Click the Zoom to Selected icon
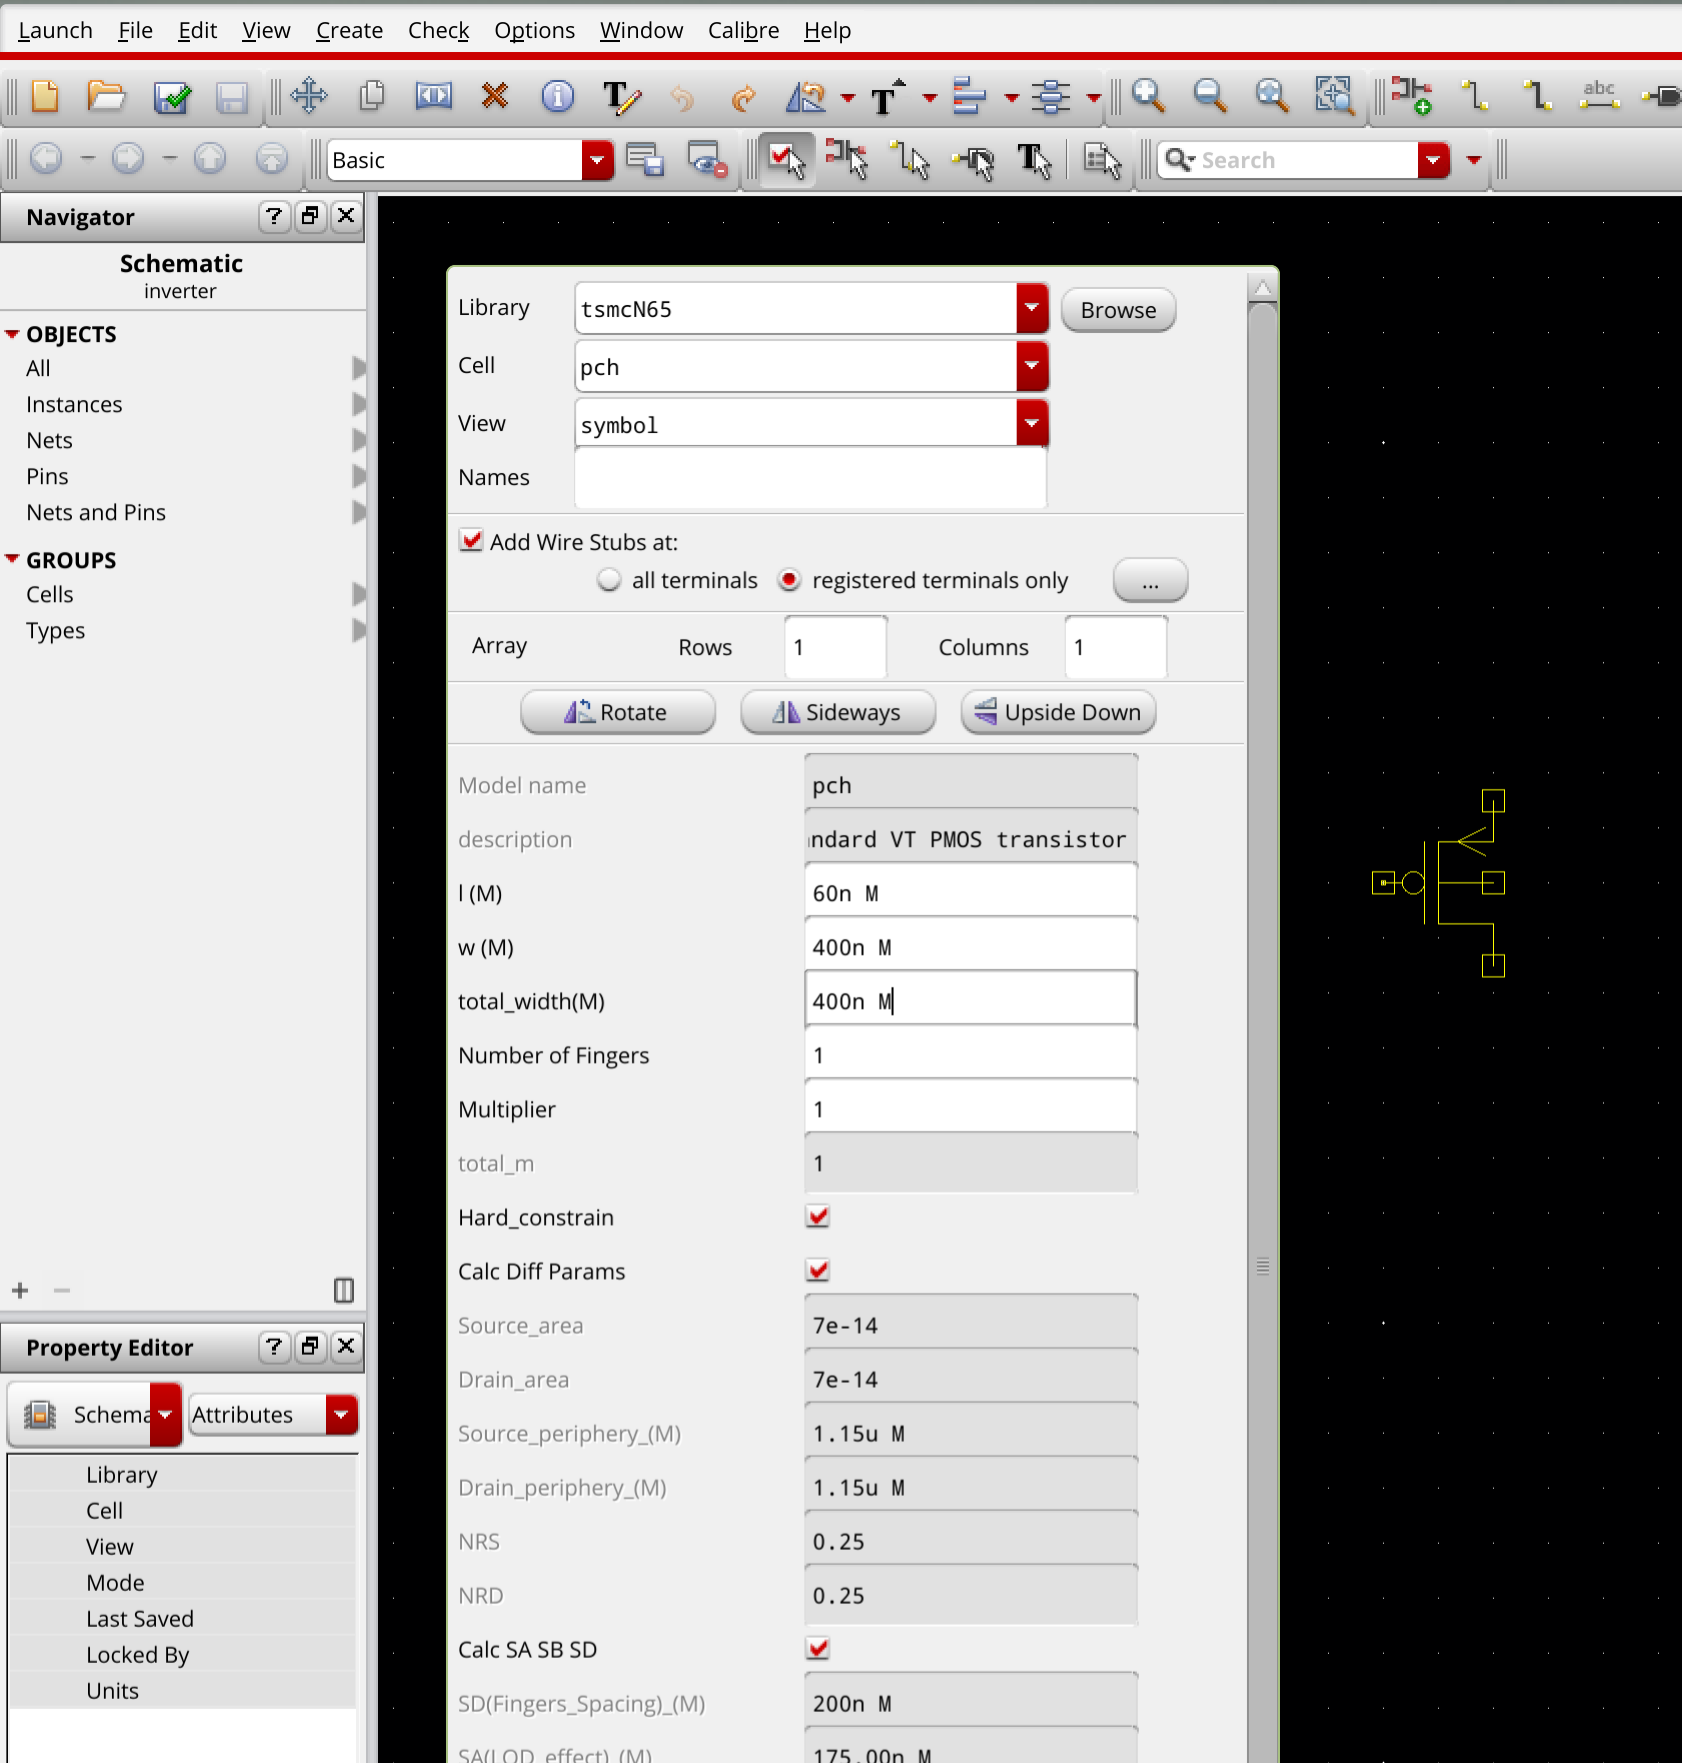The height and width of the screenshot is (1763, 1682). click(1334, 96)
